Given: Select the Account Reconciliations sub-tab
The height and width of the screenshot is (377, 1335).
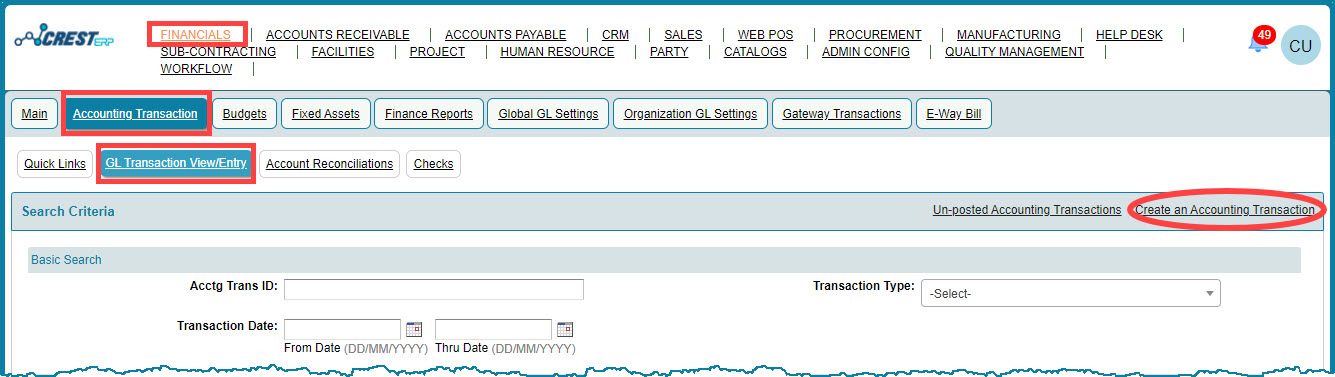Looking at the screenshot, I should (x=330, y=164).
